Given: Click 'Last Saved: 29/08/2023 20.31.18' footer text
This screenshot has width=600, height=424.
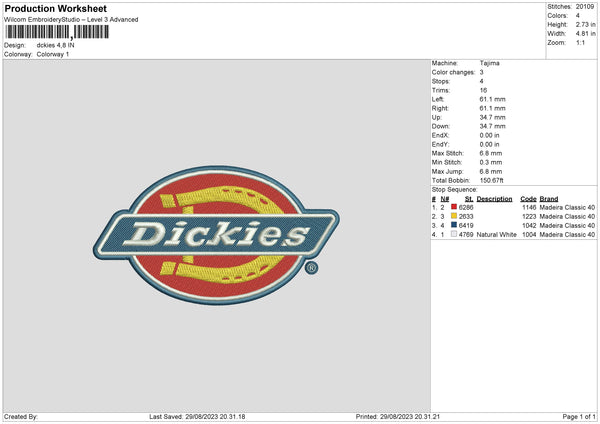Looking at the screenshot, I should tap(197, 416).
